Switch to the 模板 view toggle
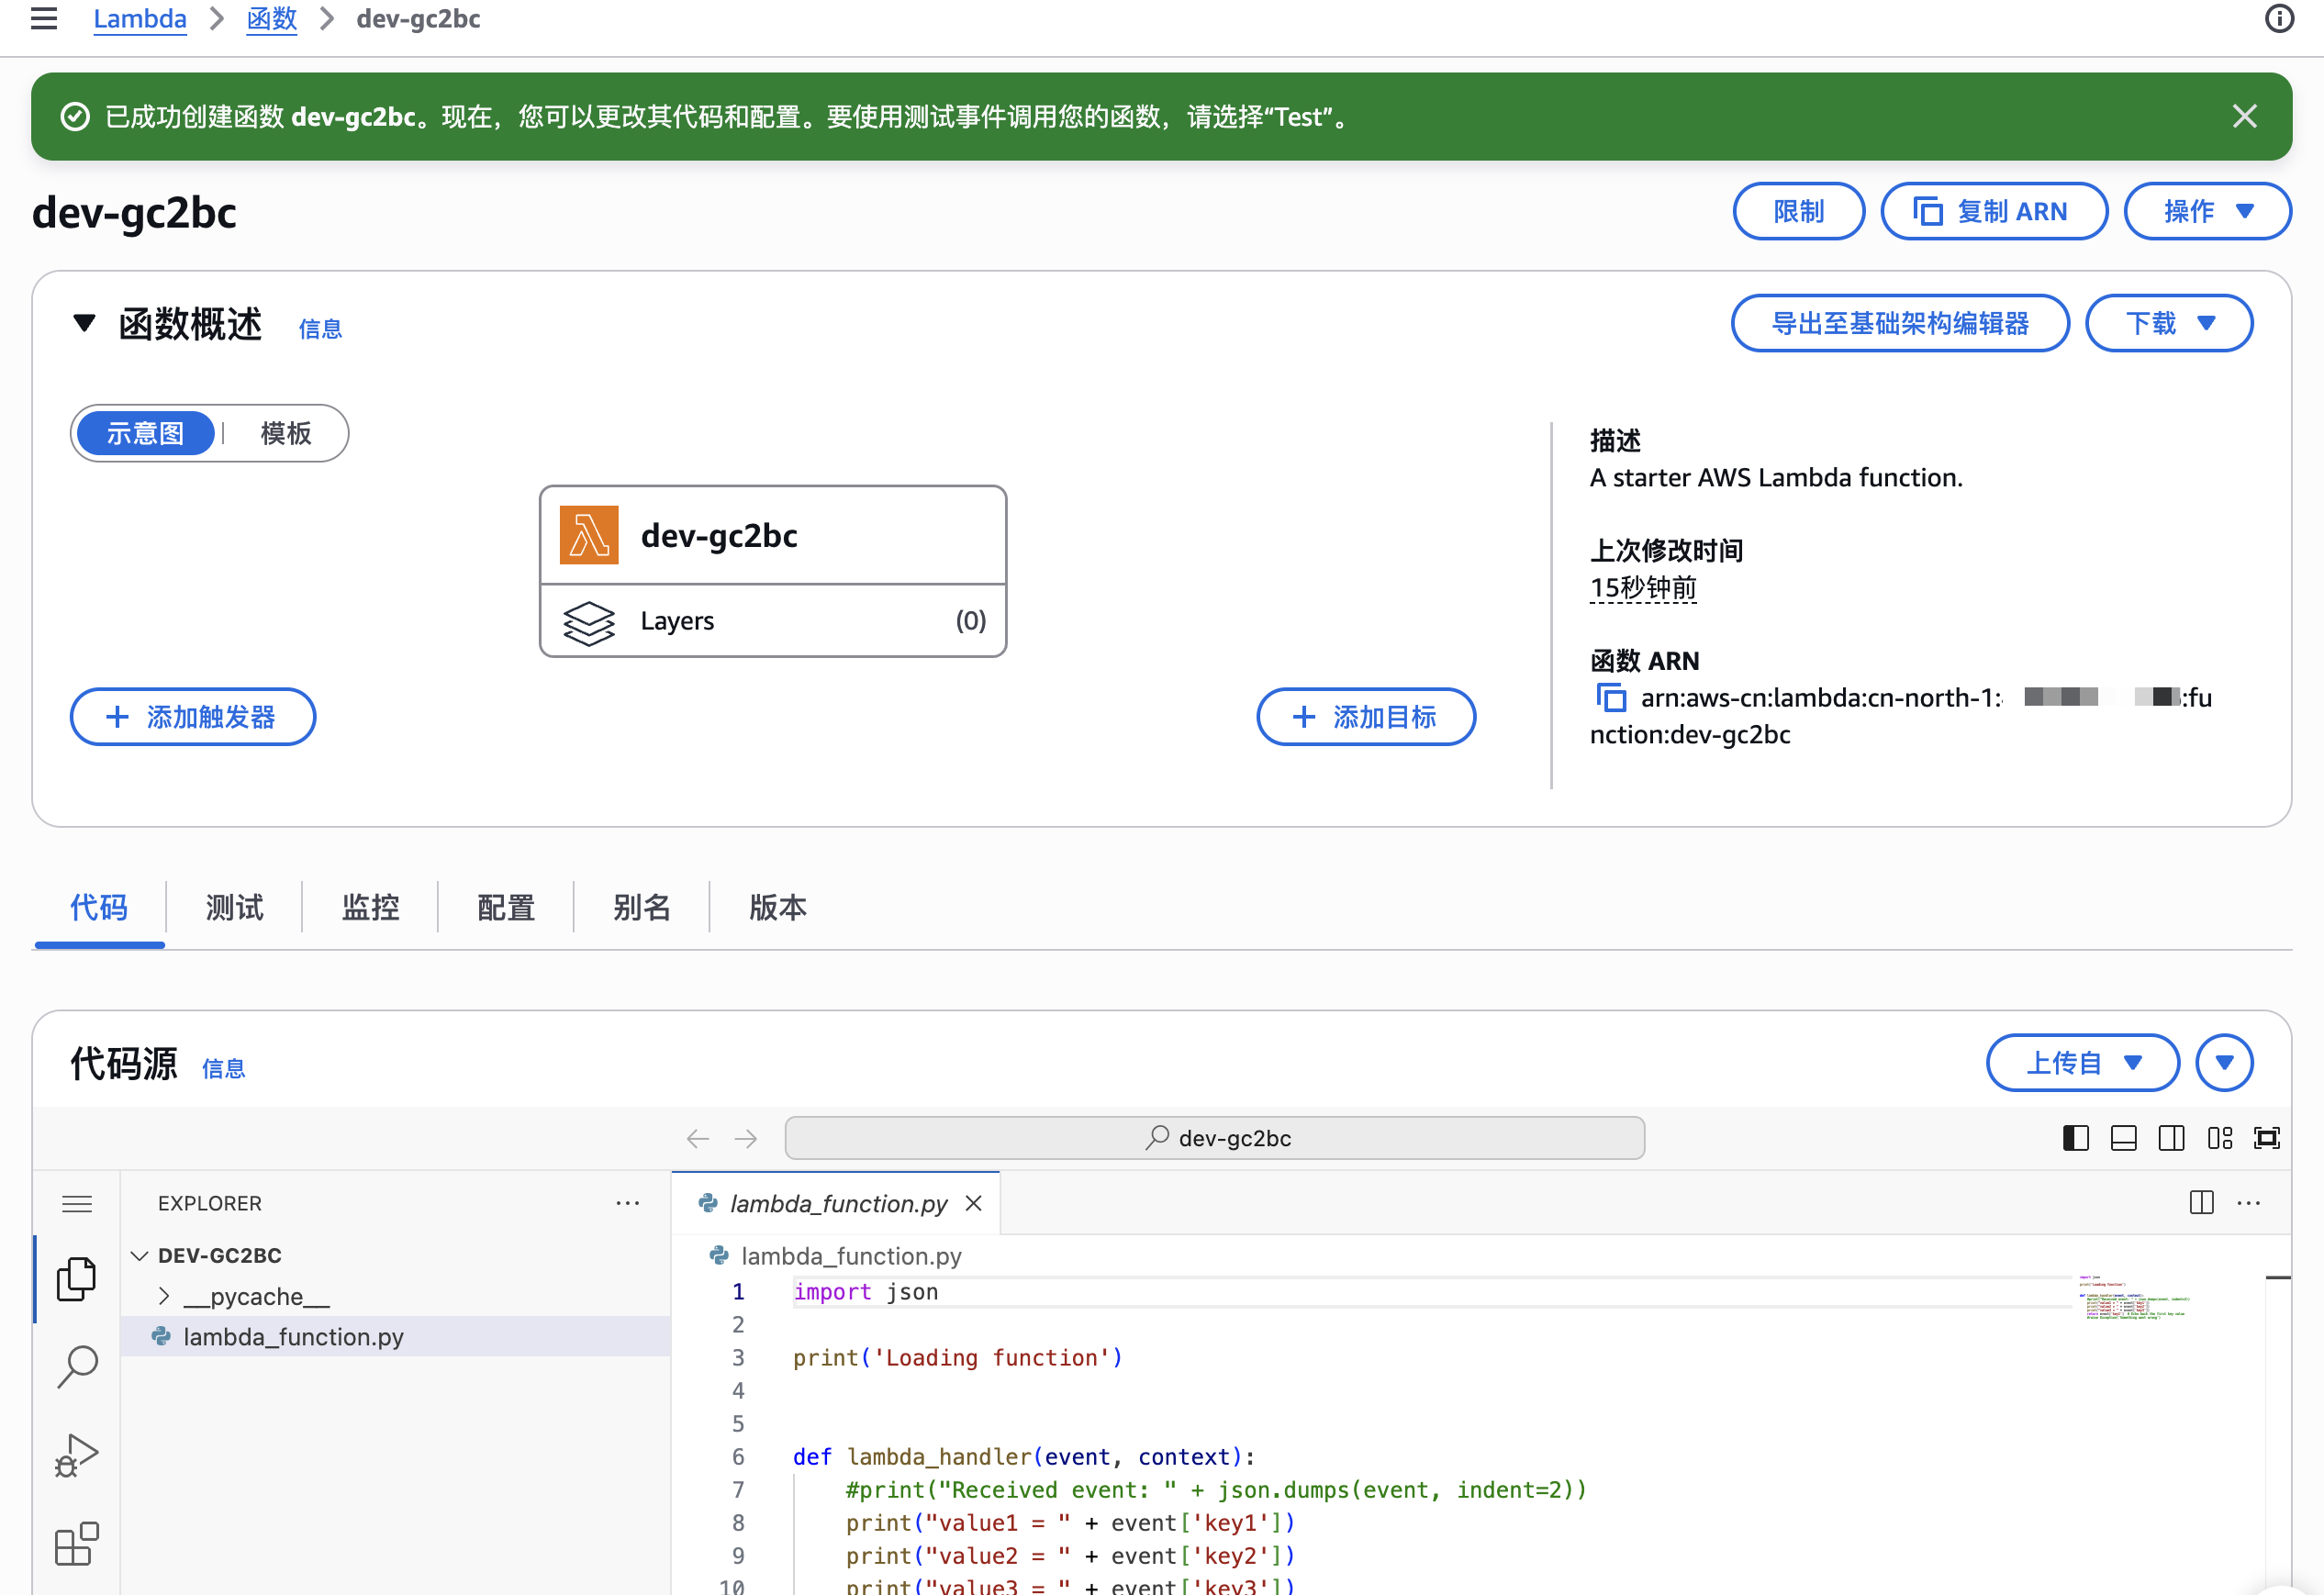2324x1595 pixels. click(286, 433)
